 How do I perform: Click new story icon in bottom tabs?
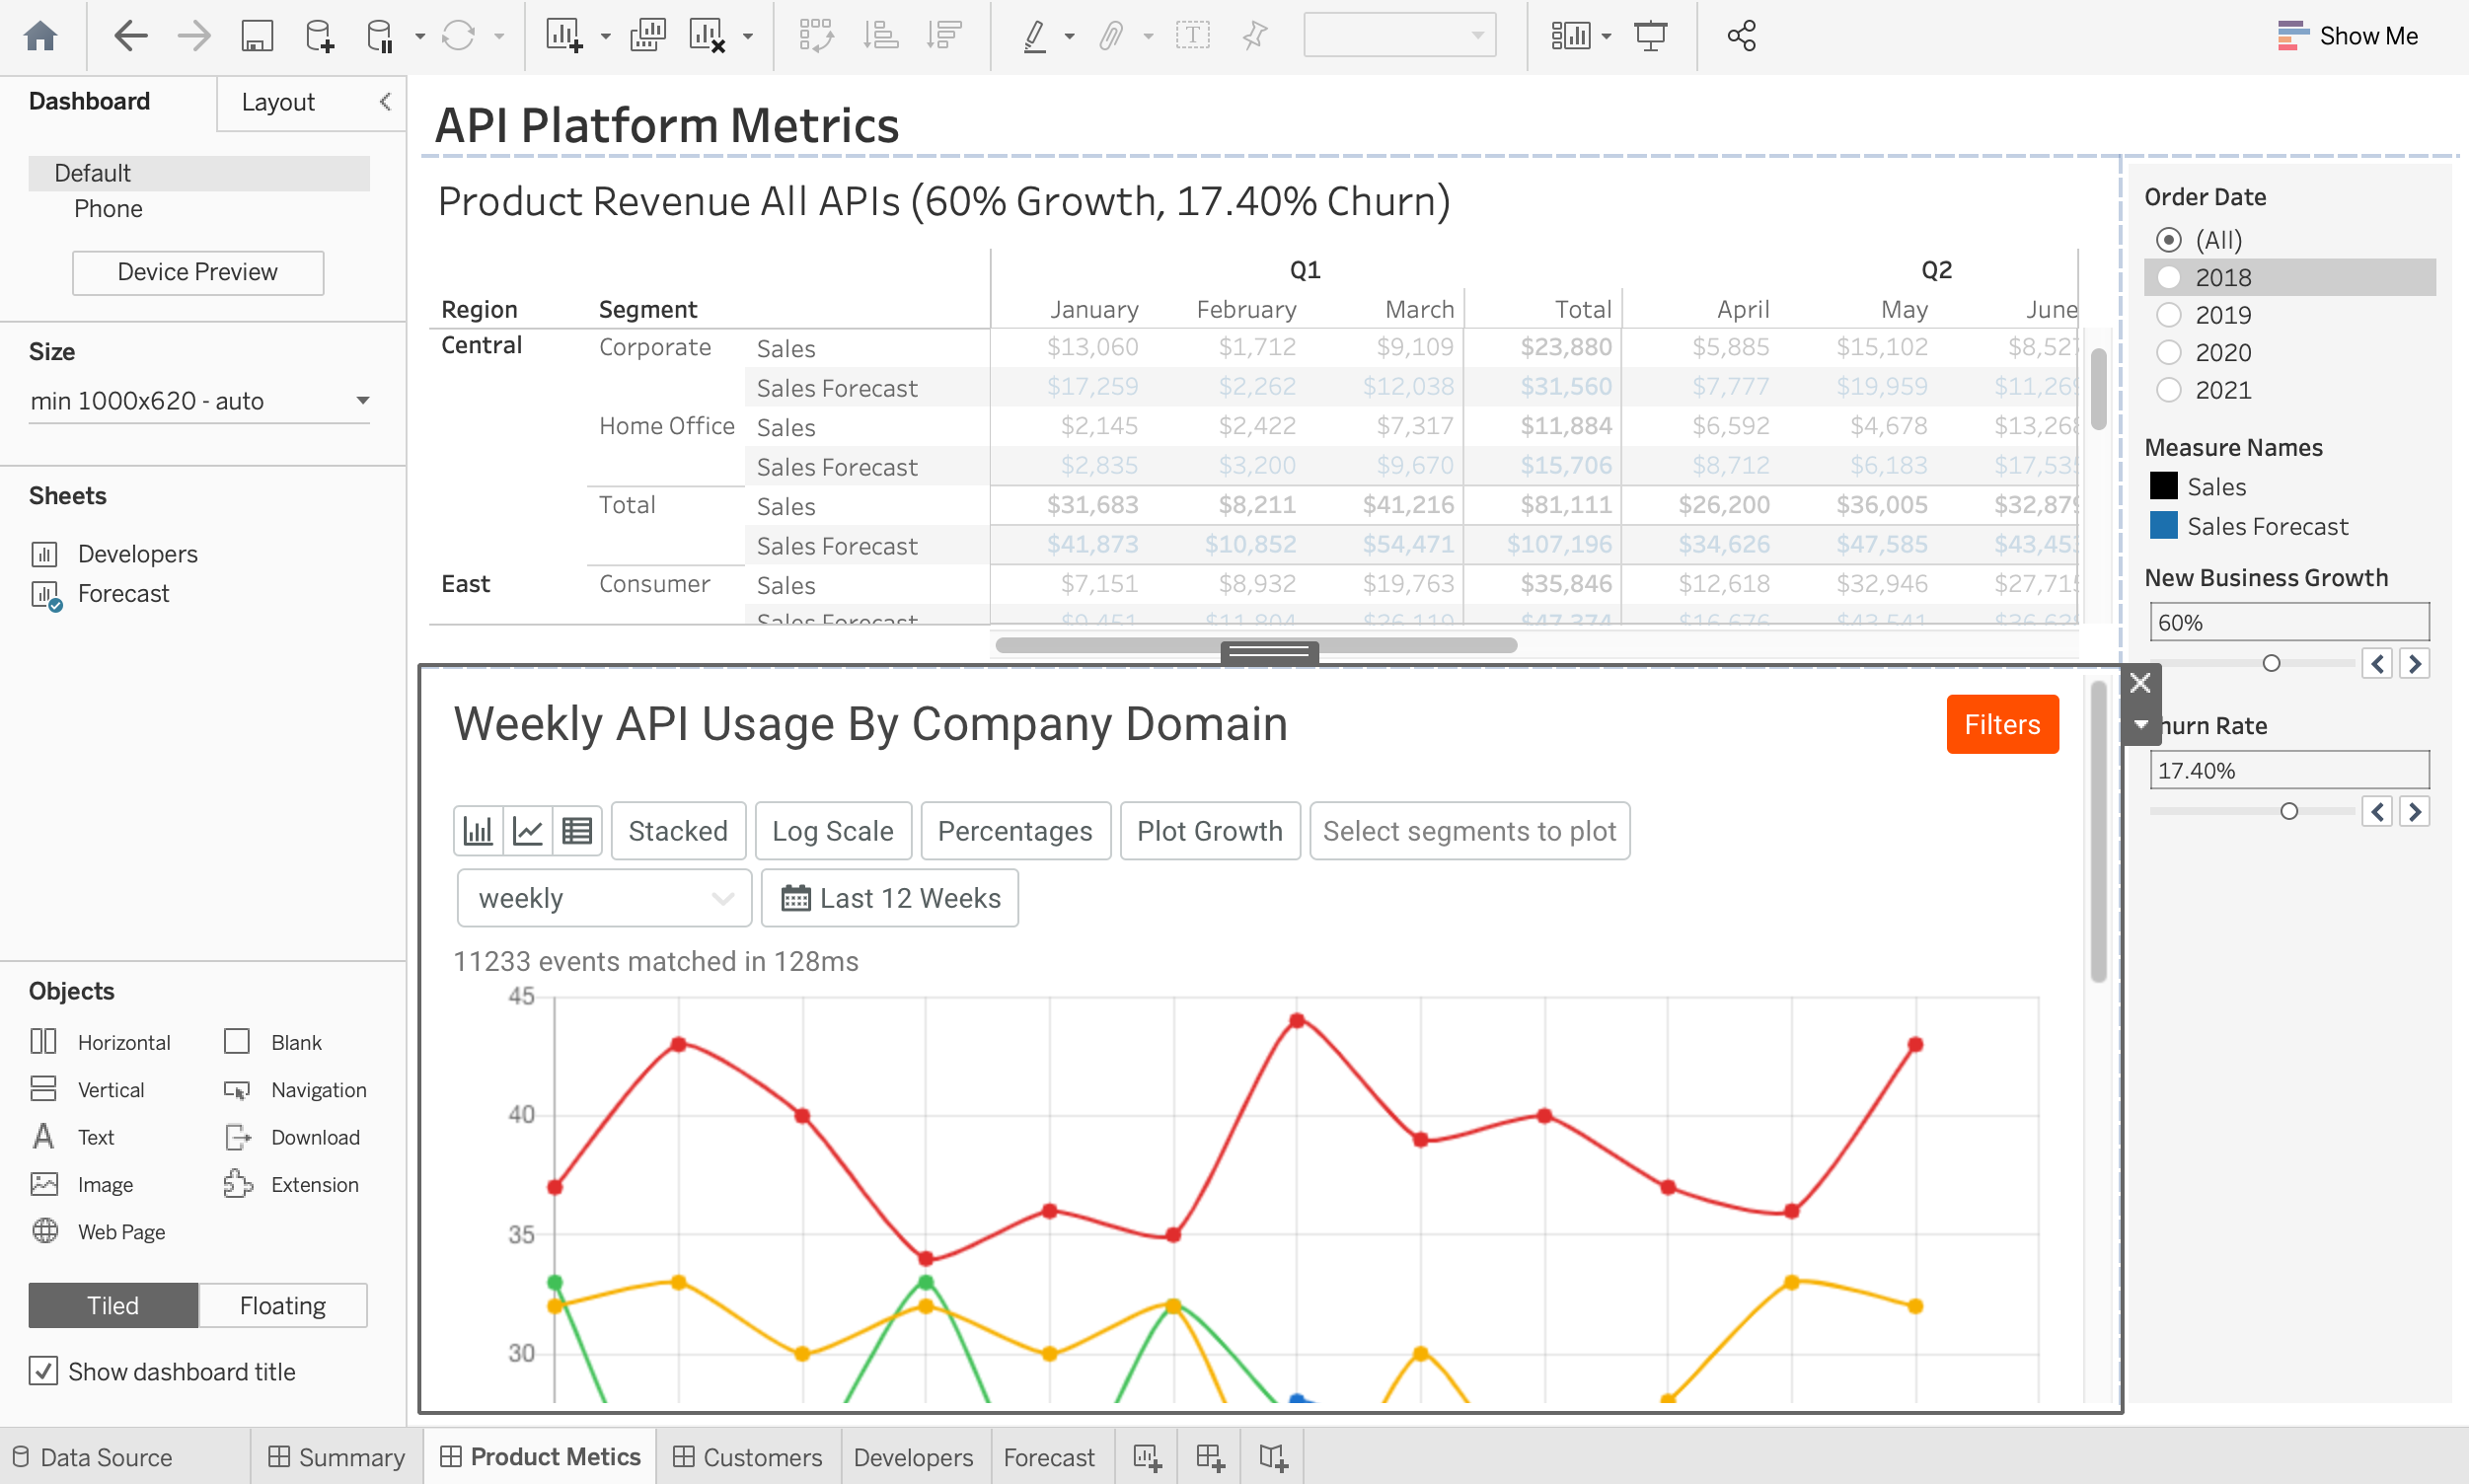coord(1273,1457)
